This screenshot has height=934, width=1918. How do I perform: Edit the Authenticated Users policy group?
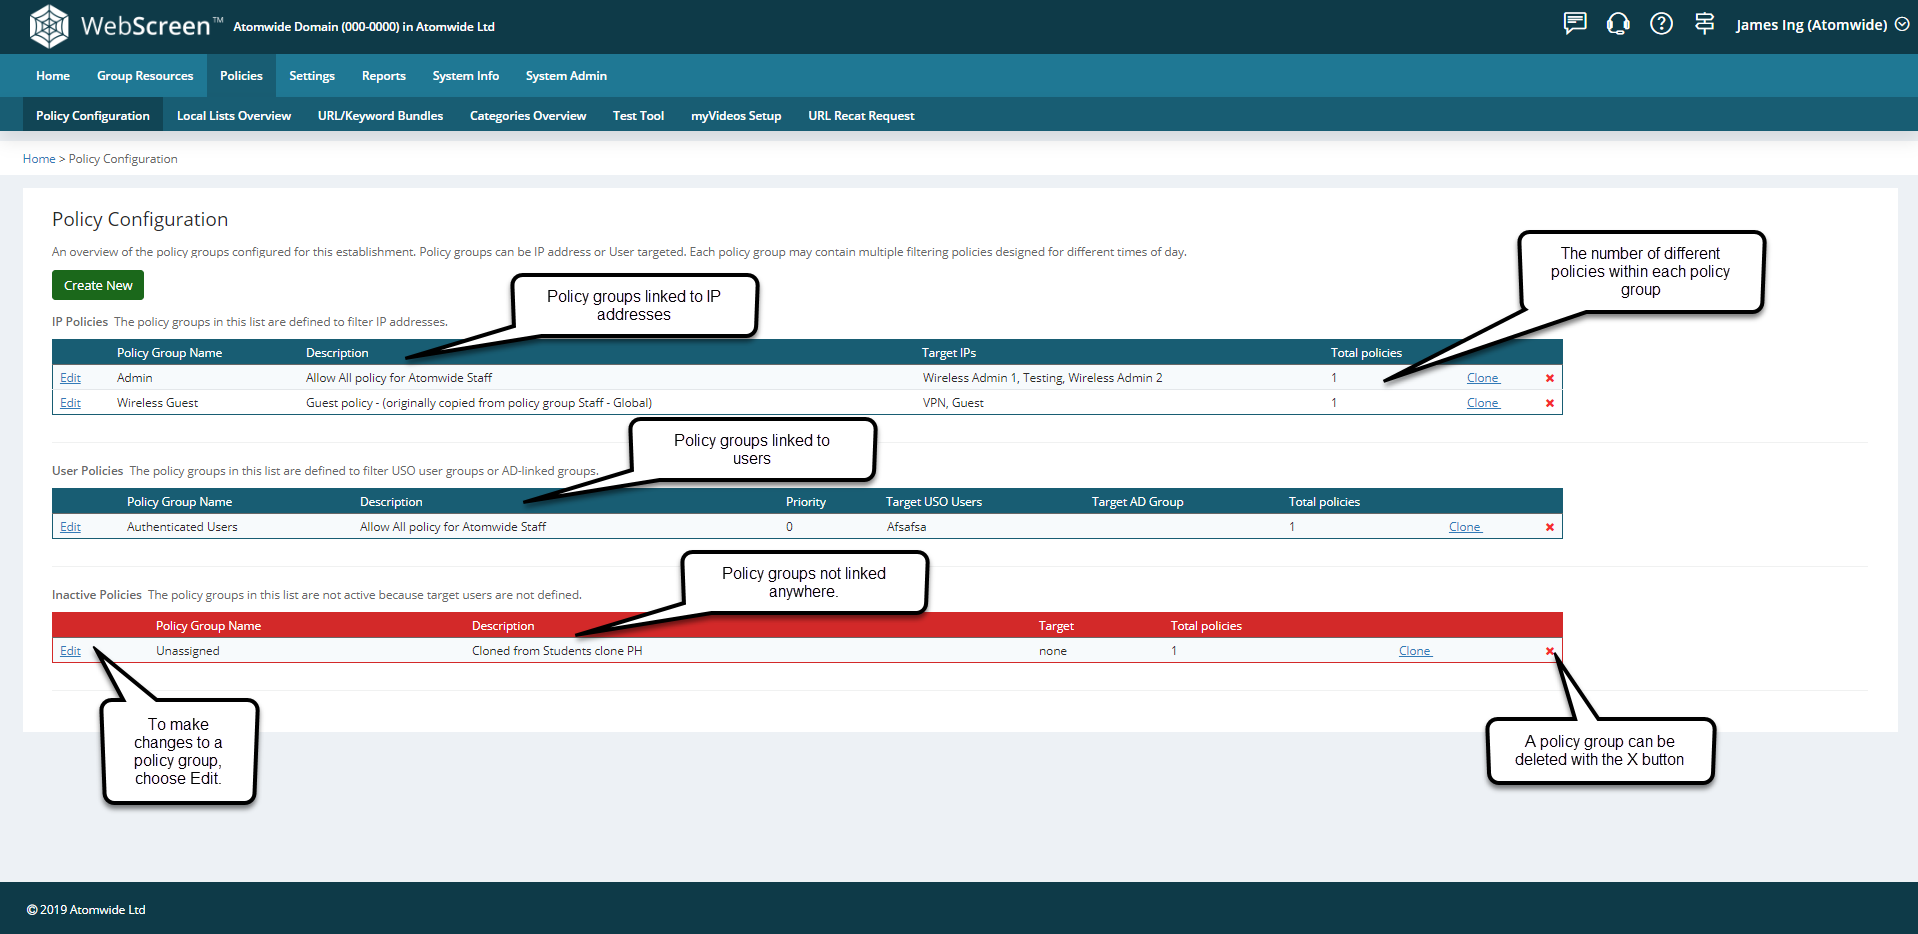pyautogui.click(x=70, y=527)
